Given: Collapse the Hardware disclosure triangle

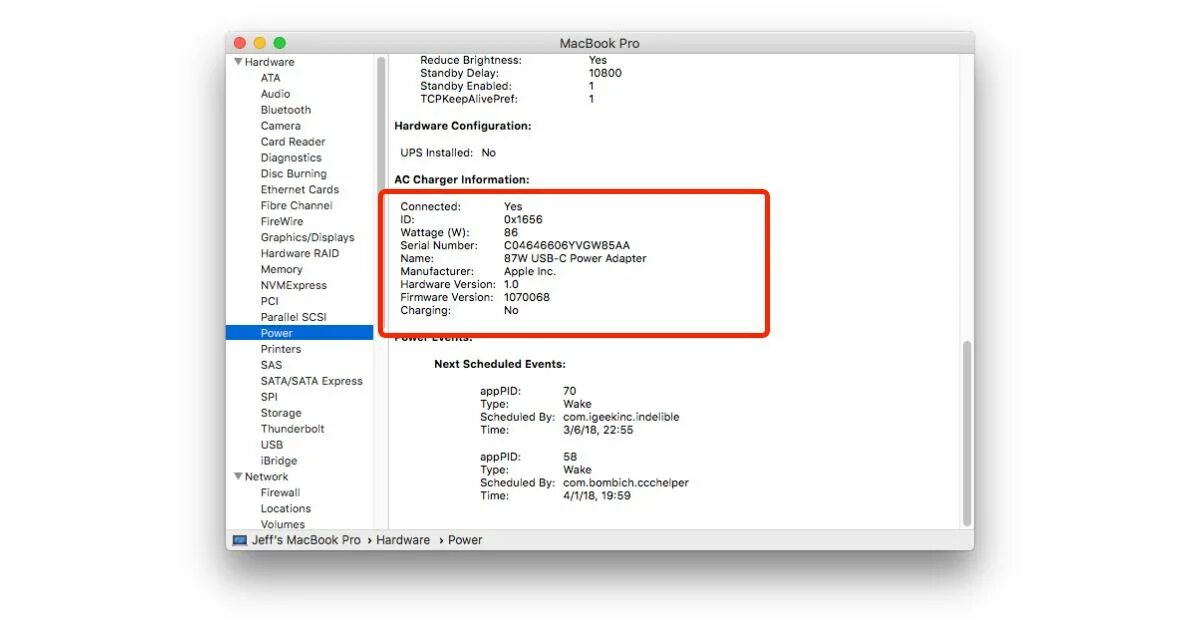Looking at the screenshot, I should [238, 62].
